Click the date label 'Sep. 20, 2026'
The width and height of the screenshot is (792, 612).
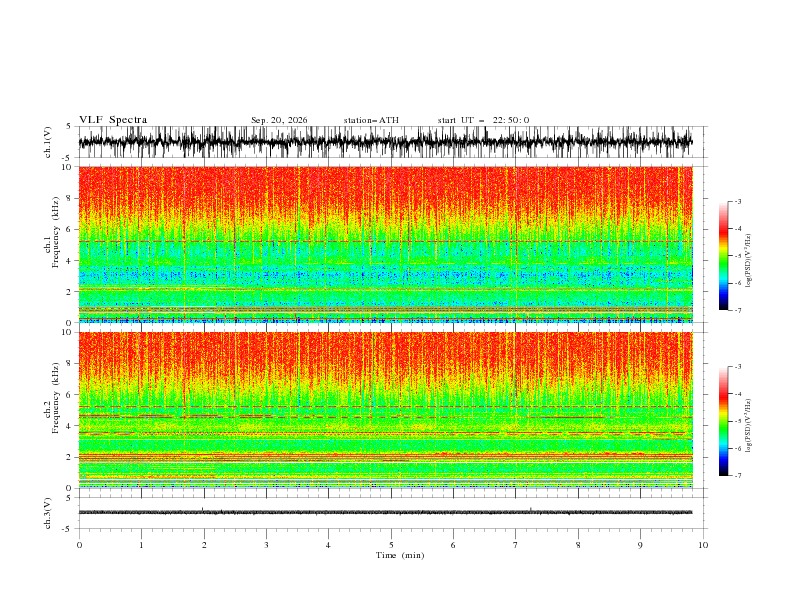tap(279, 120)
